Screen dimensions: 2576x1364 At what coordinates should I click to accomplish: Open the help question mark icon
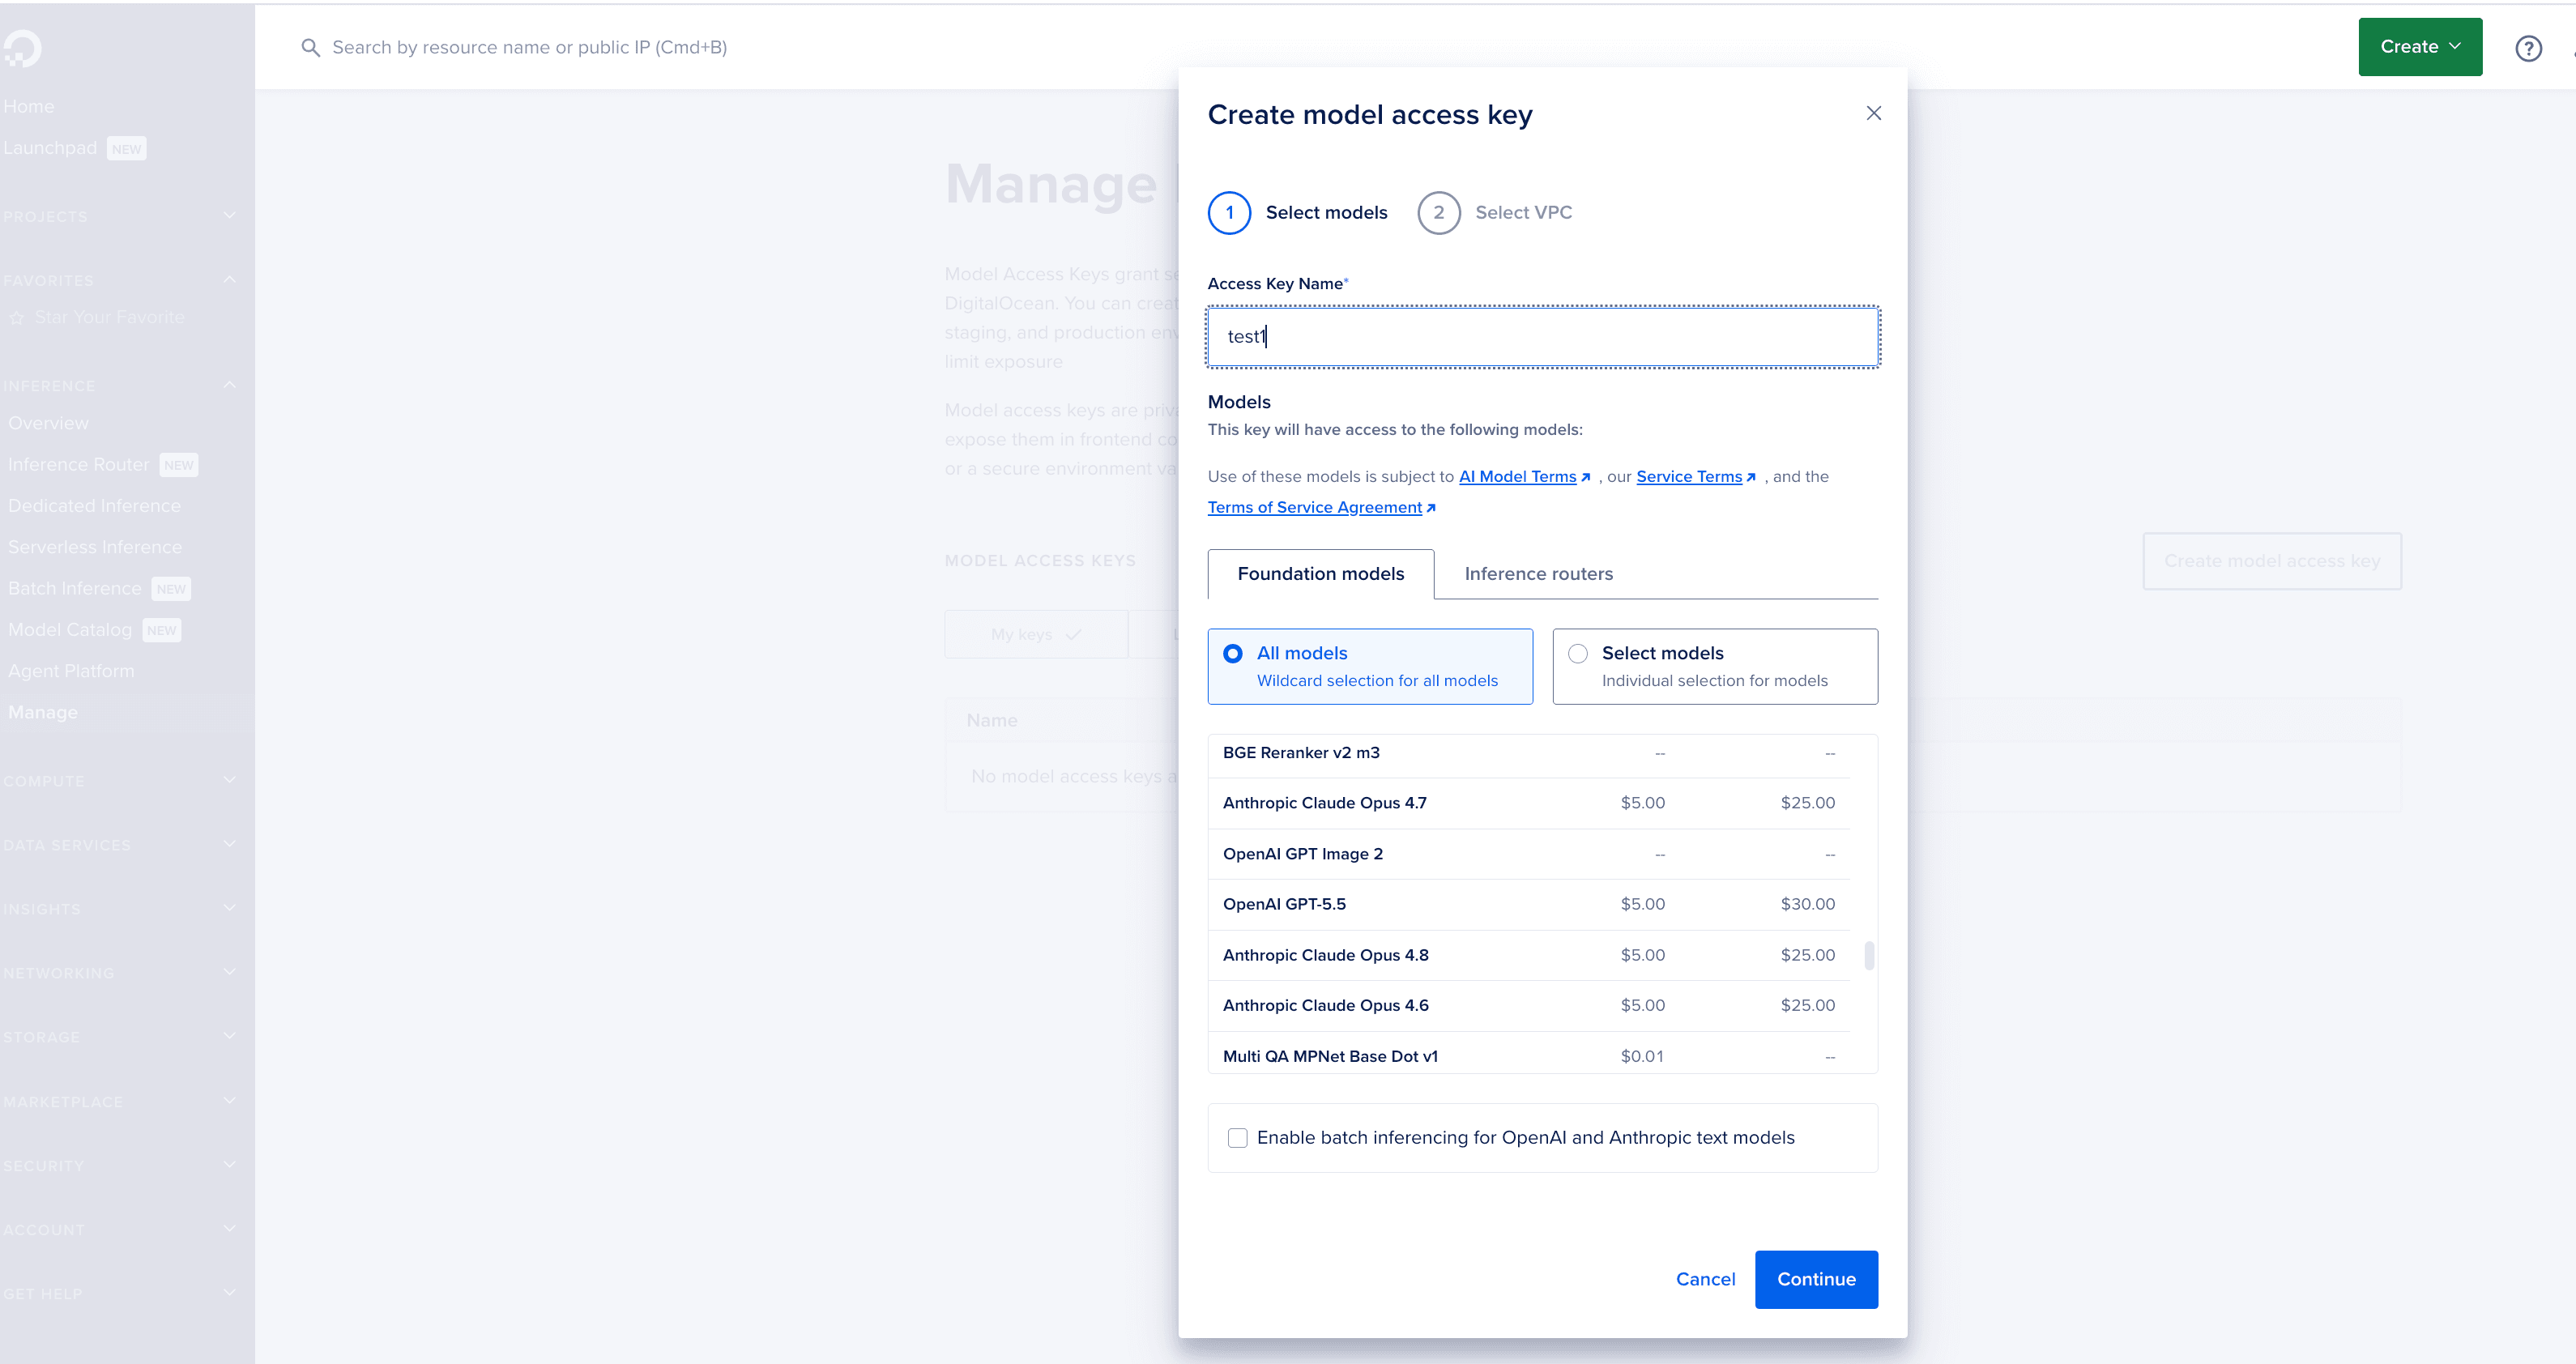click(2528, 48)
